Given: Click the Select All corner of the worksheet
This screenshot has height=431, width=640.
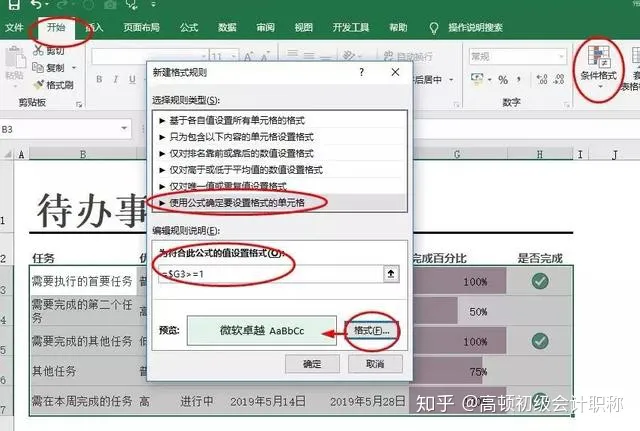Looking at the screenshot, I should pyautogui.click(x=7, y=154).
